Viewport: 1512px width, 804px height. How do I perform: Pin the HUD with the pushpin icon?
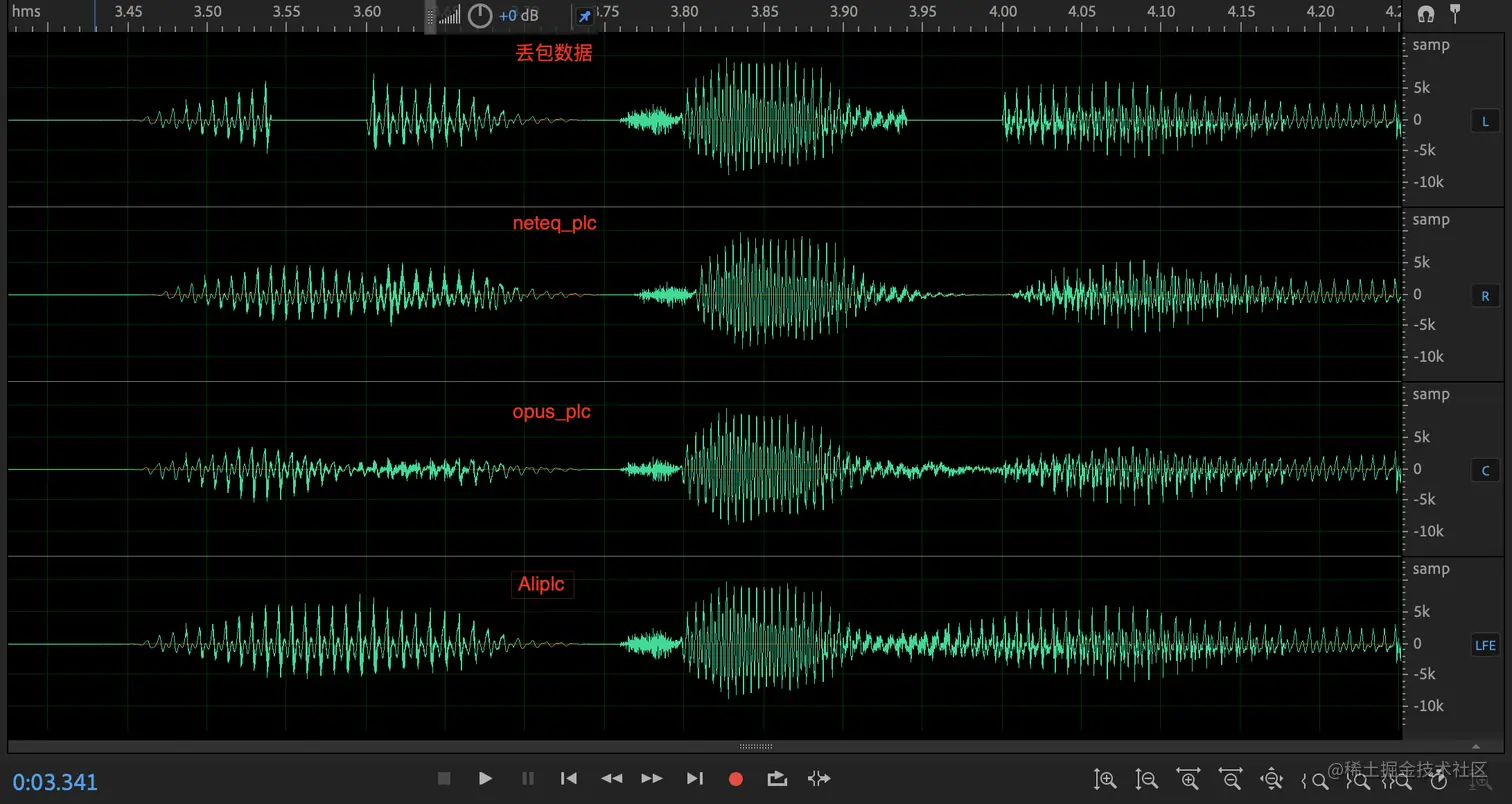585,16
